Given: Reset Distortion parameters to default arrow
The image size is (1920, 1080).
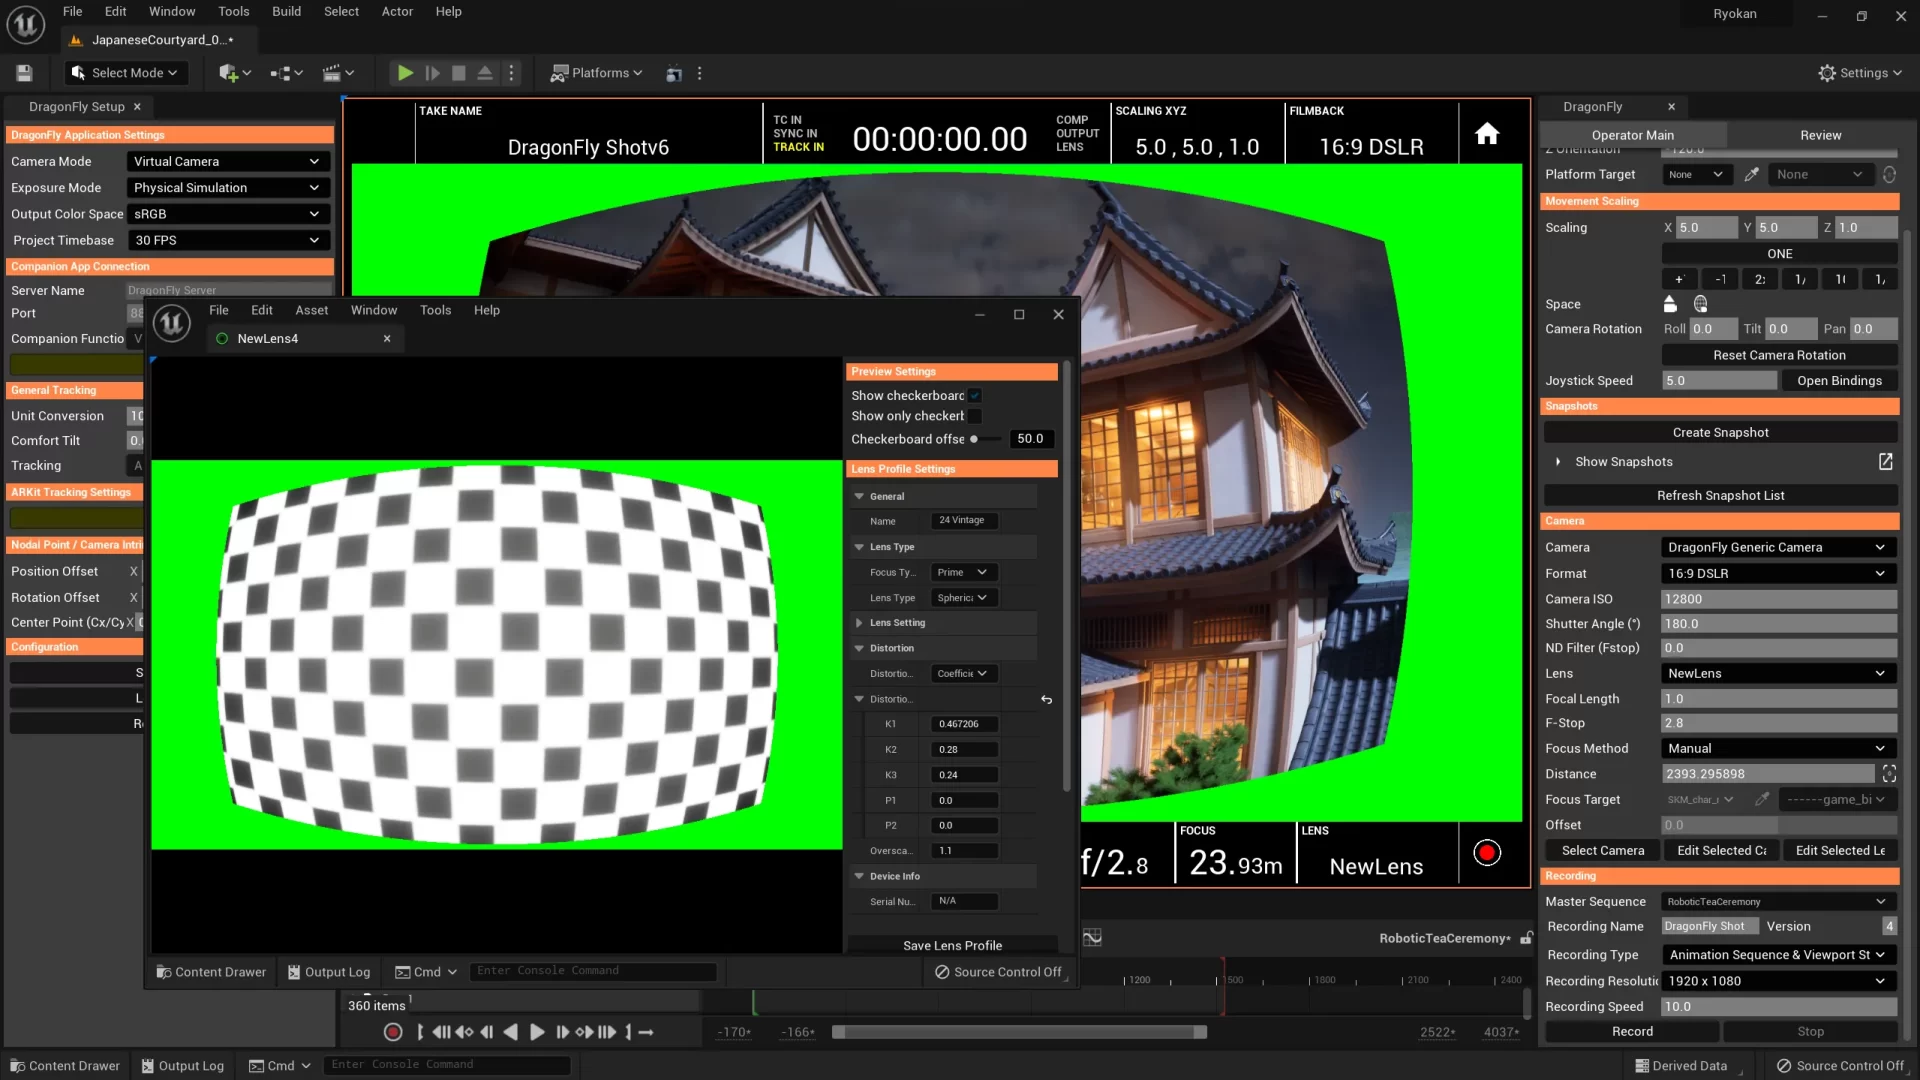Looking at the screenshot, I should [1046, 700].
